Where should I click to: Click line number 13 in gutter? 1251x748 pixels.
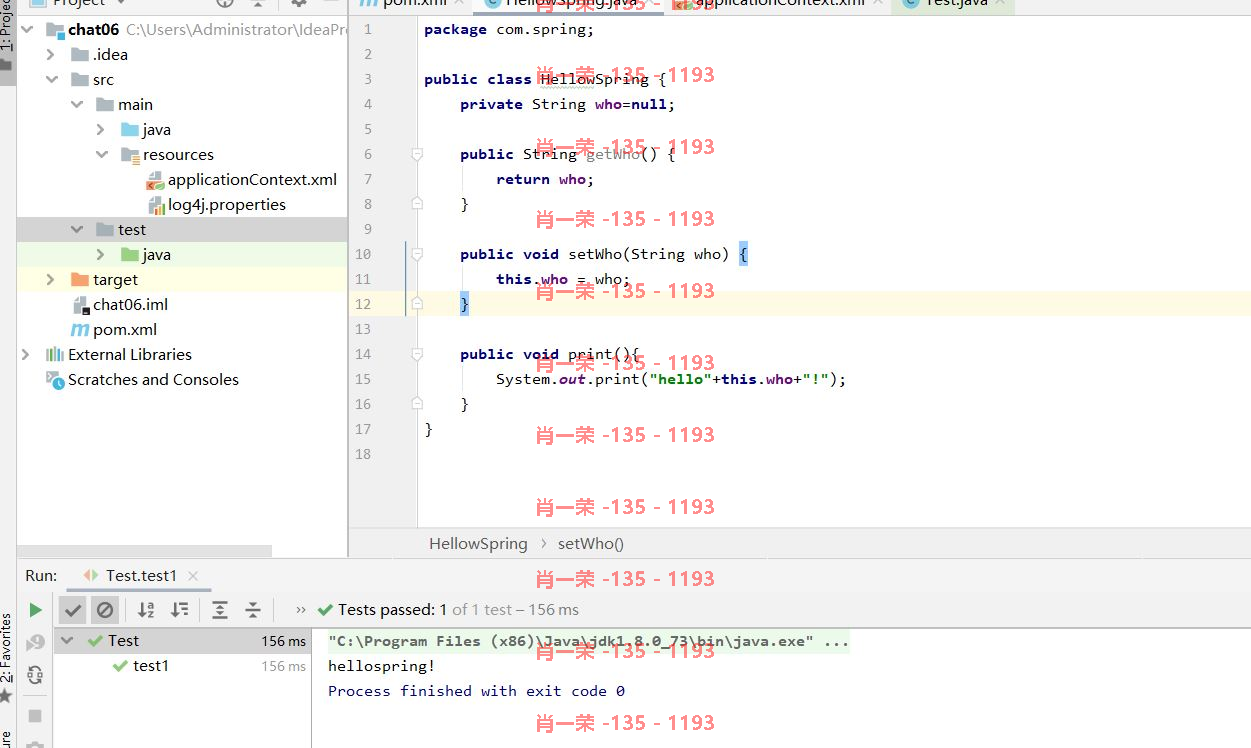tap(363, 329)
